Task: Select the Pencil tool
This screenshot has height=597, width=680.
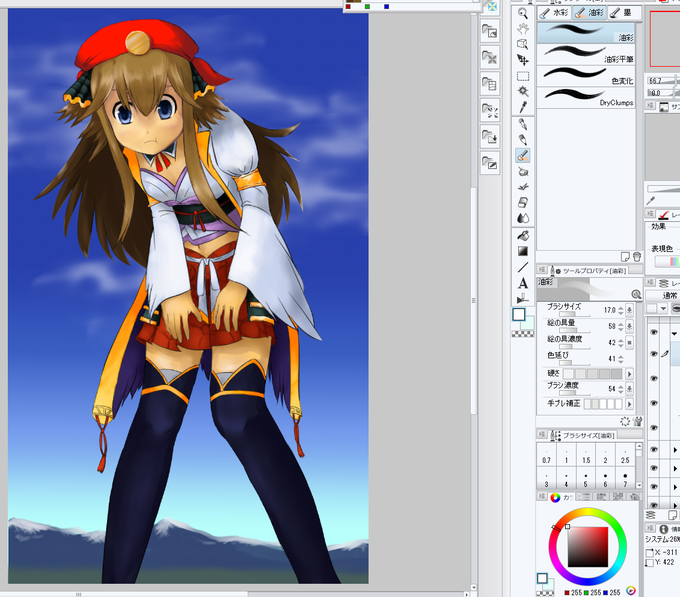Action: click(523, 140)
